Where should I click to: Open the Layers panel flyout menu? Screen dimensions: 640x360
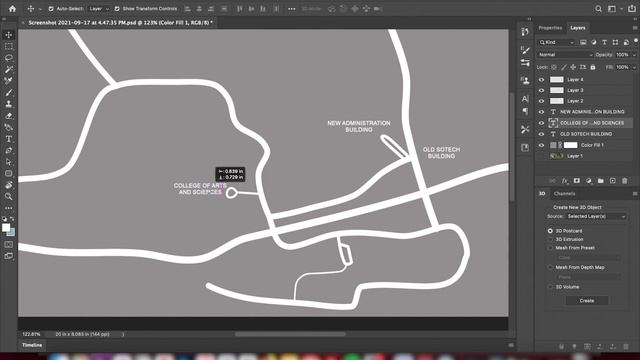(635, 28)
